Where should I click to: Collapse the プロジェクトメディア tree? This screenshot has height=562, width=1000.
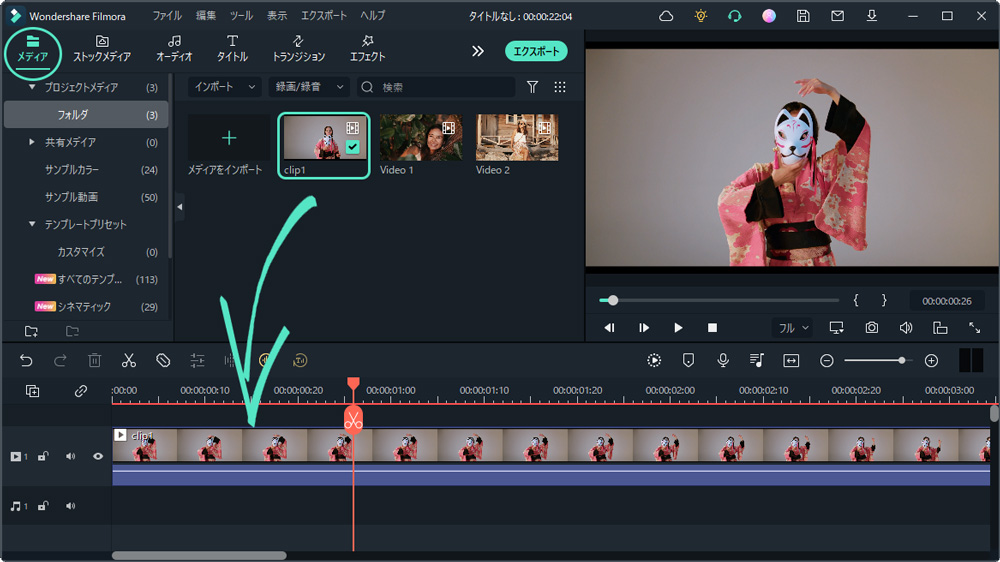(x=32, y=87)
